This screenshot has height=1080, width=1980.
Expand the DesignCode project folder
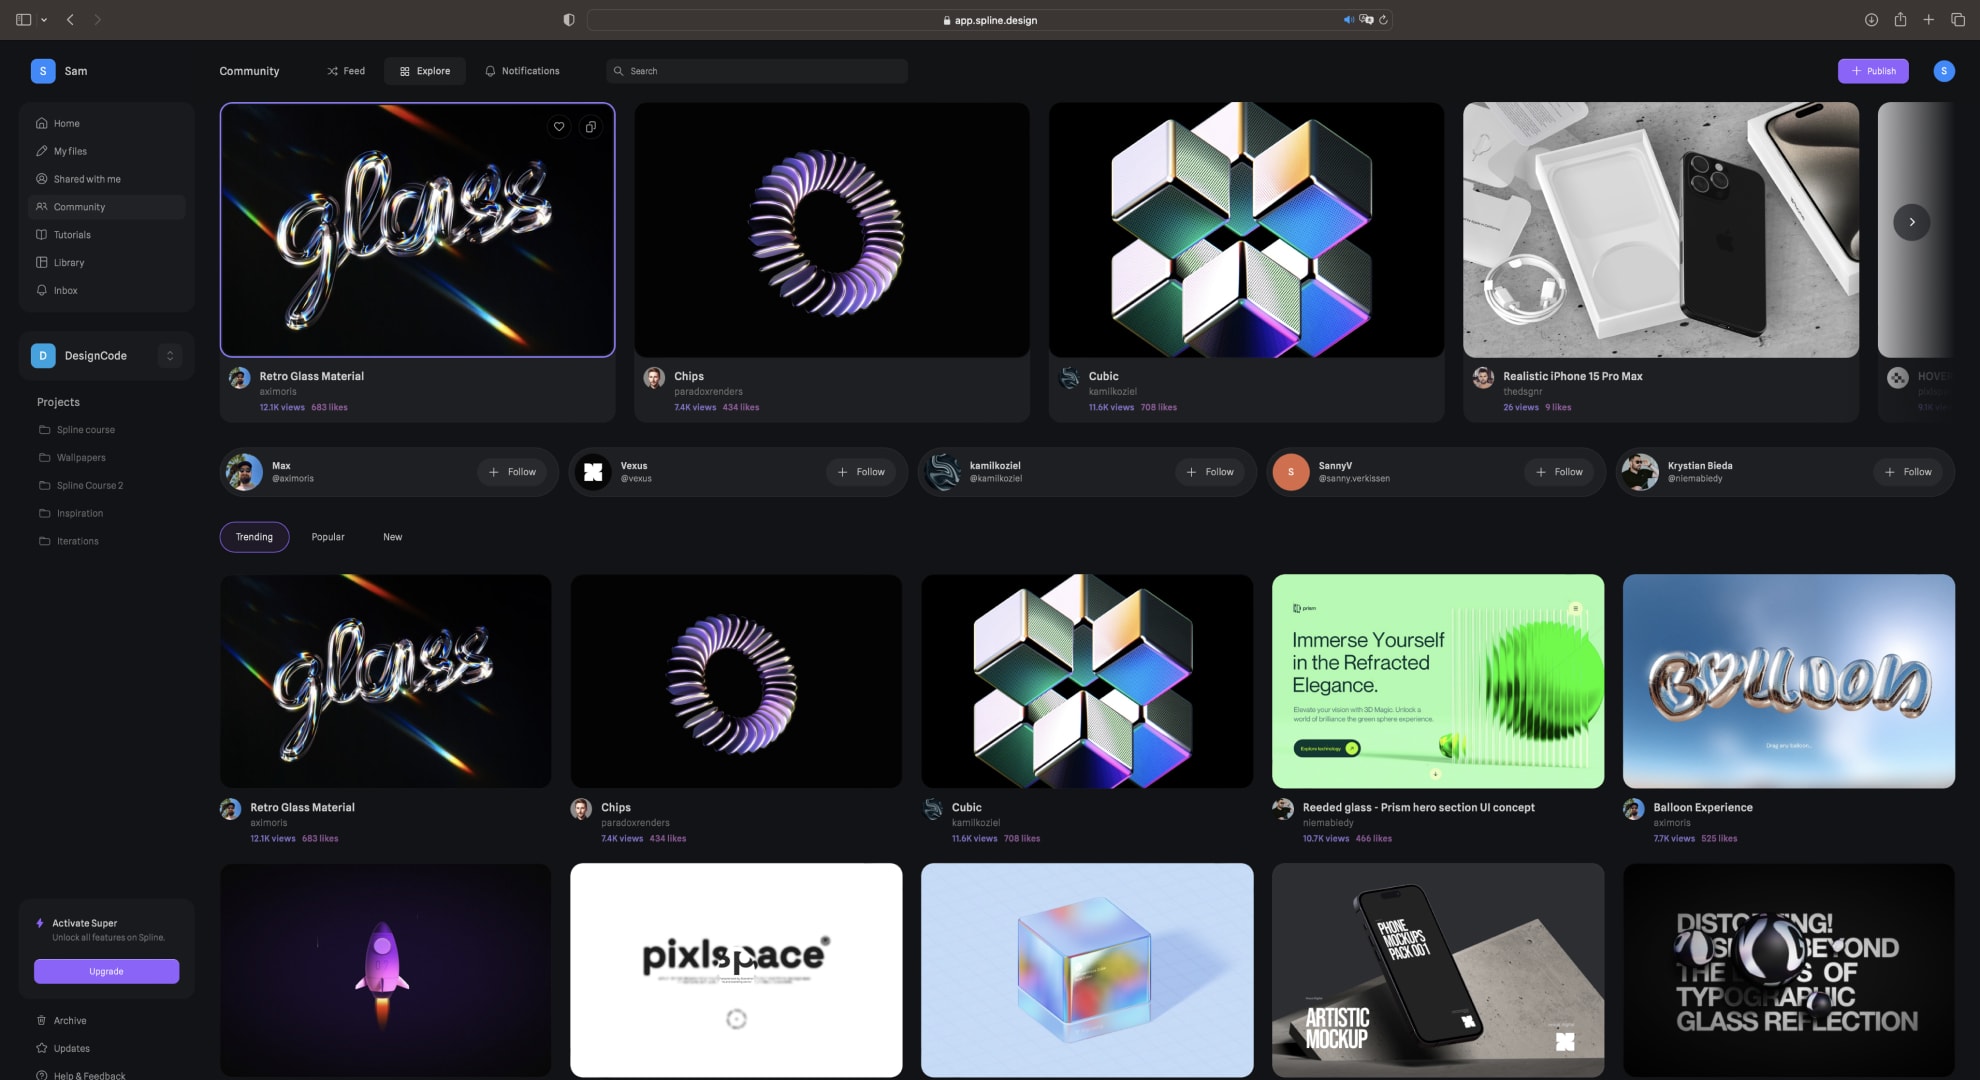coord(169,356)
